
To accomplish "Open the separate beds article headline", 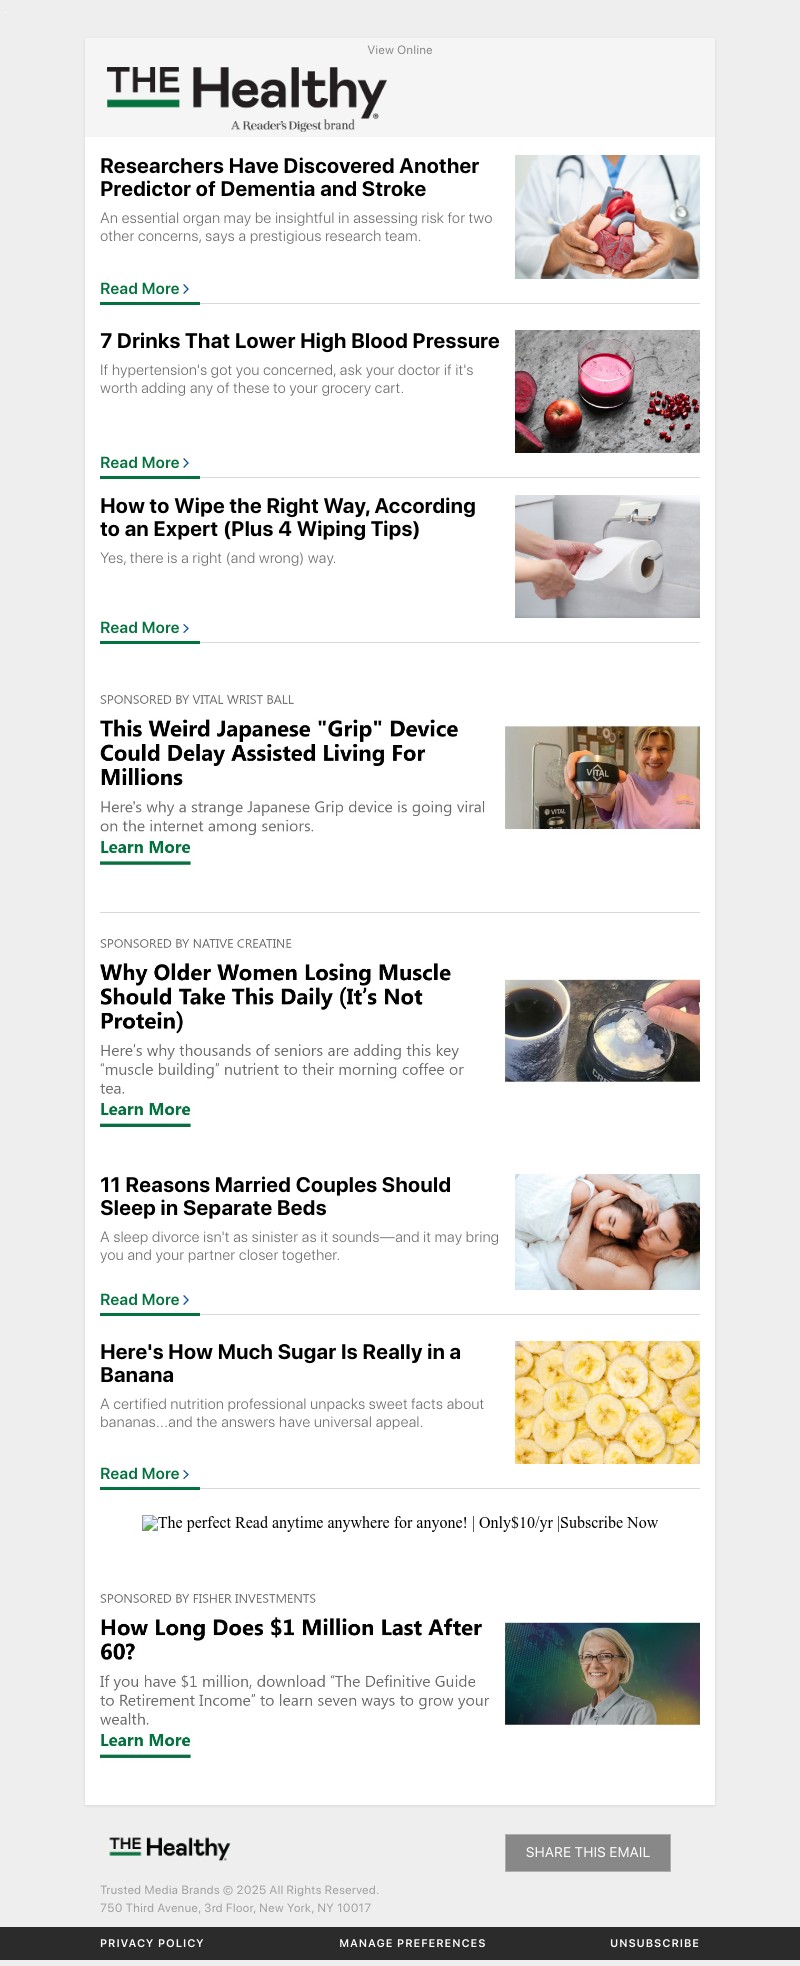I will tap(275, 1196).
